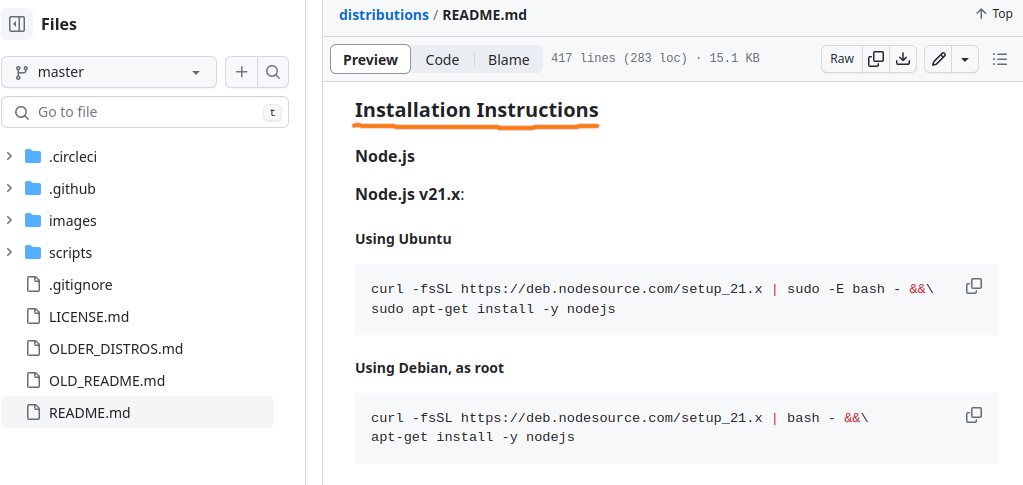
Task: Click the sudo apt-get install code line
Action: point(493,309)
